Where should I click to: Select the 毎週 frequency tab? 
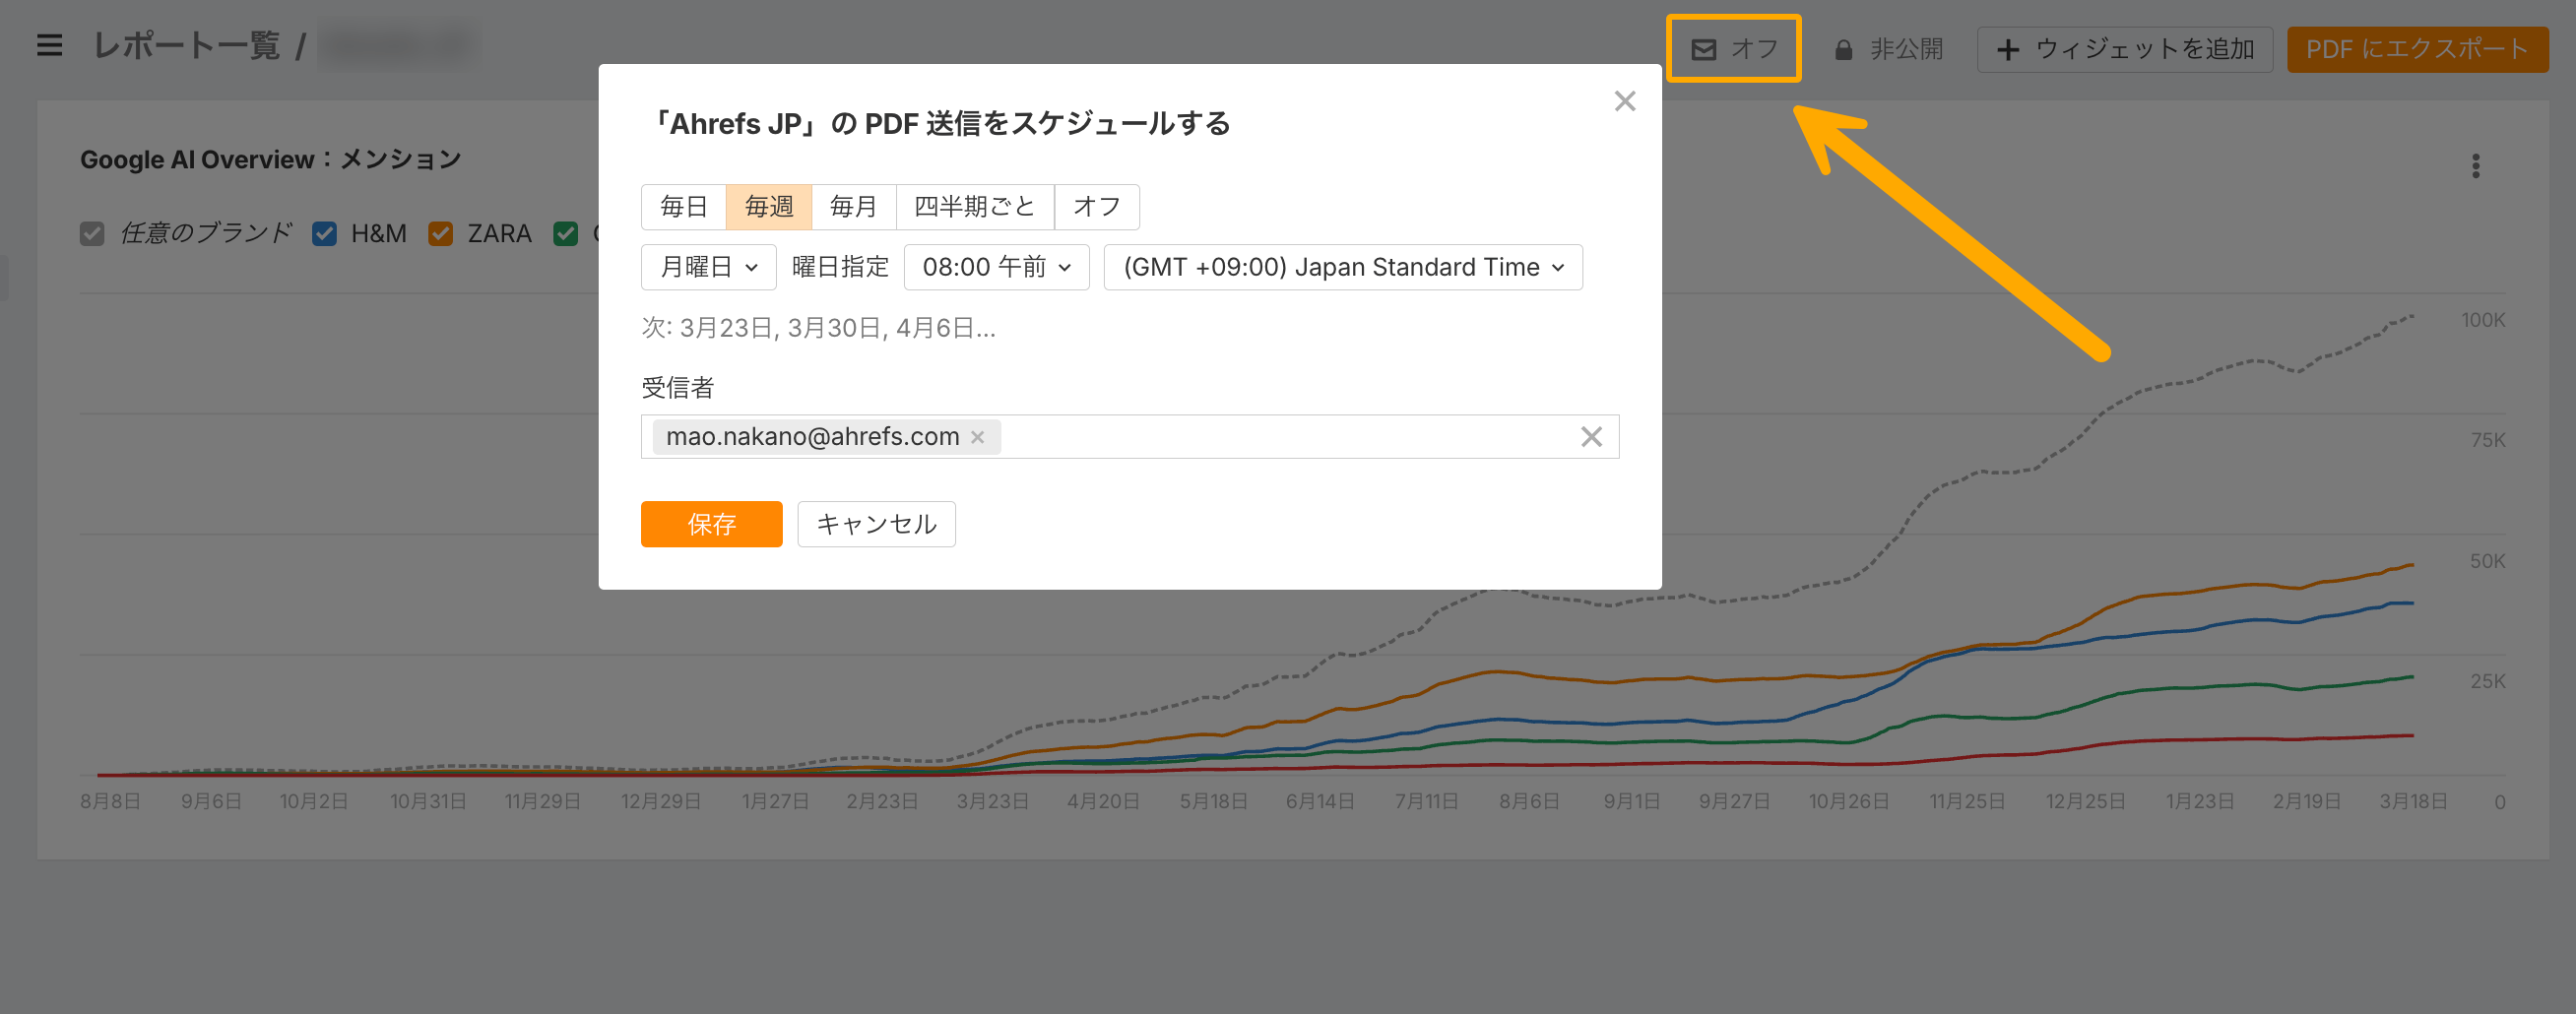(769, 207)
